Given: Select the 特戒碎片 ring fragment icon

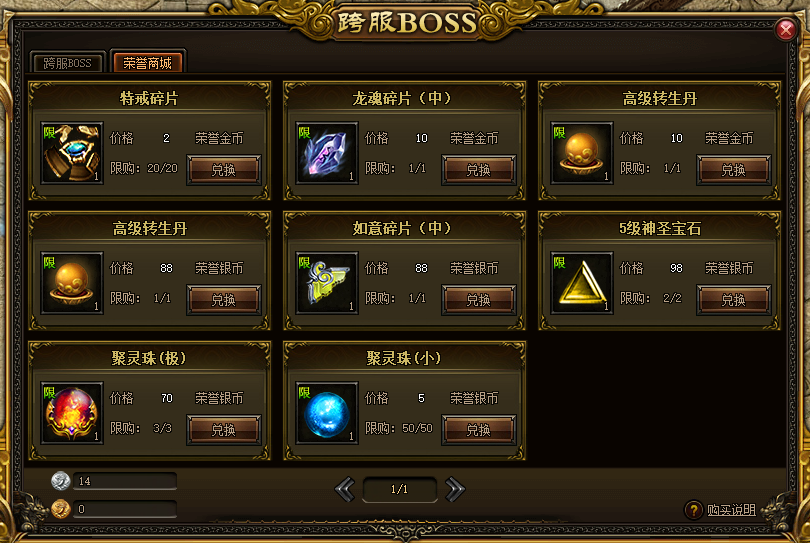Looking at the screenshot, I should [72, 153].
